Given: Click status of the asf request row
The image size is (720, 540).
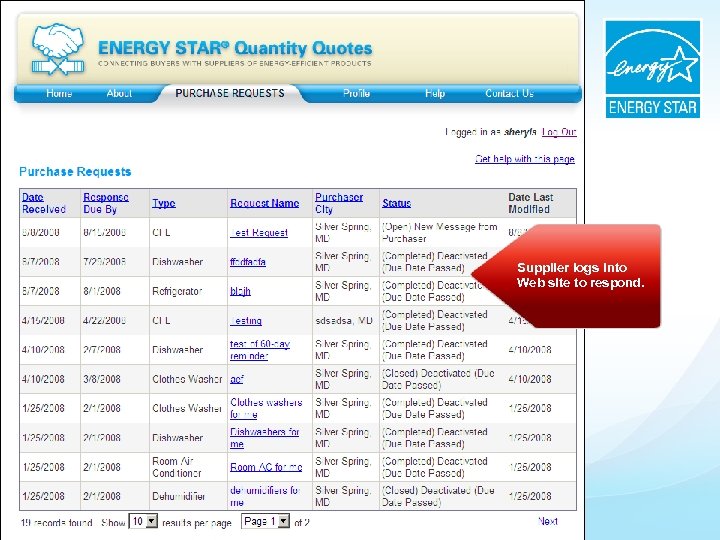Looking at the screenshot, I should (x=439, y=379).
